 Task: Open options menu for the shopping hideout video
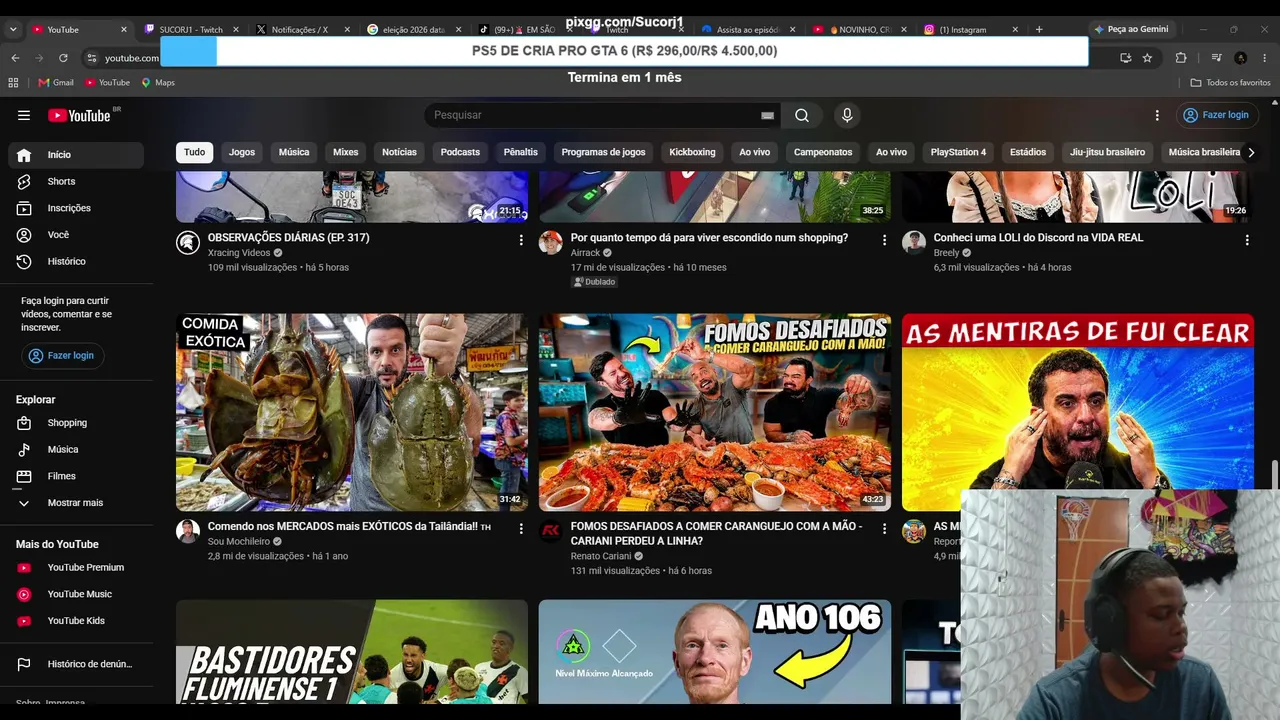(884, 240)
